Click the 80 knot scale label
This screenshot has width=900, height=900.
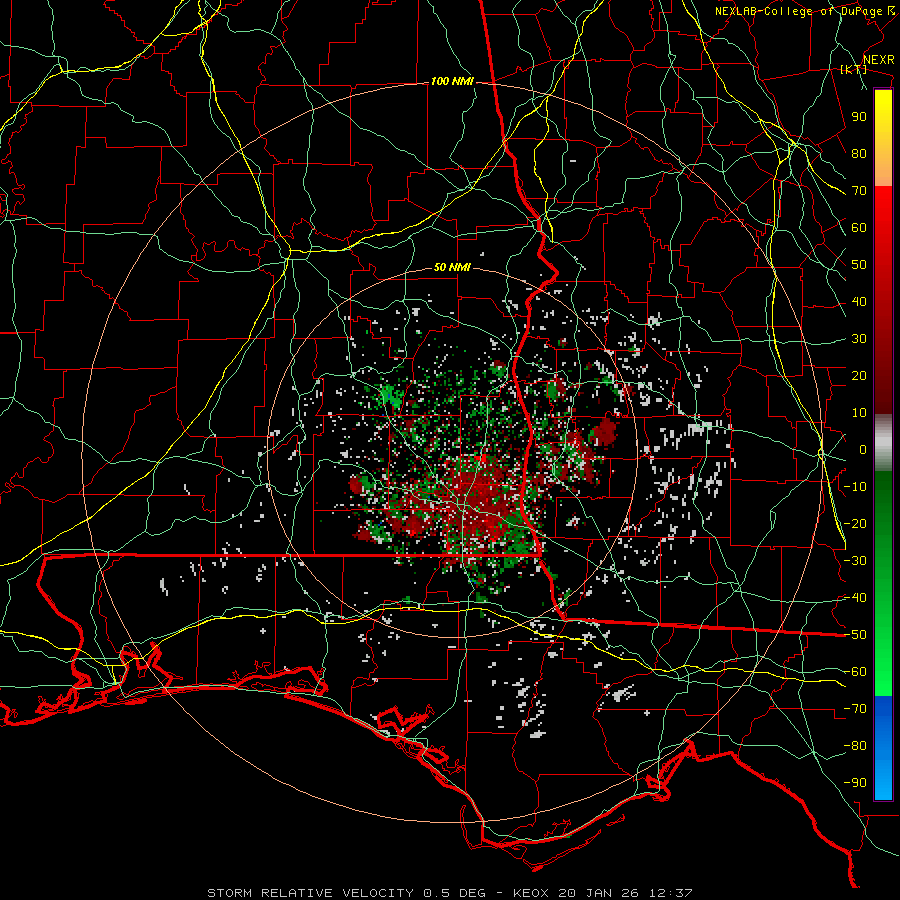859,154
